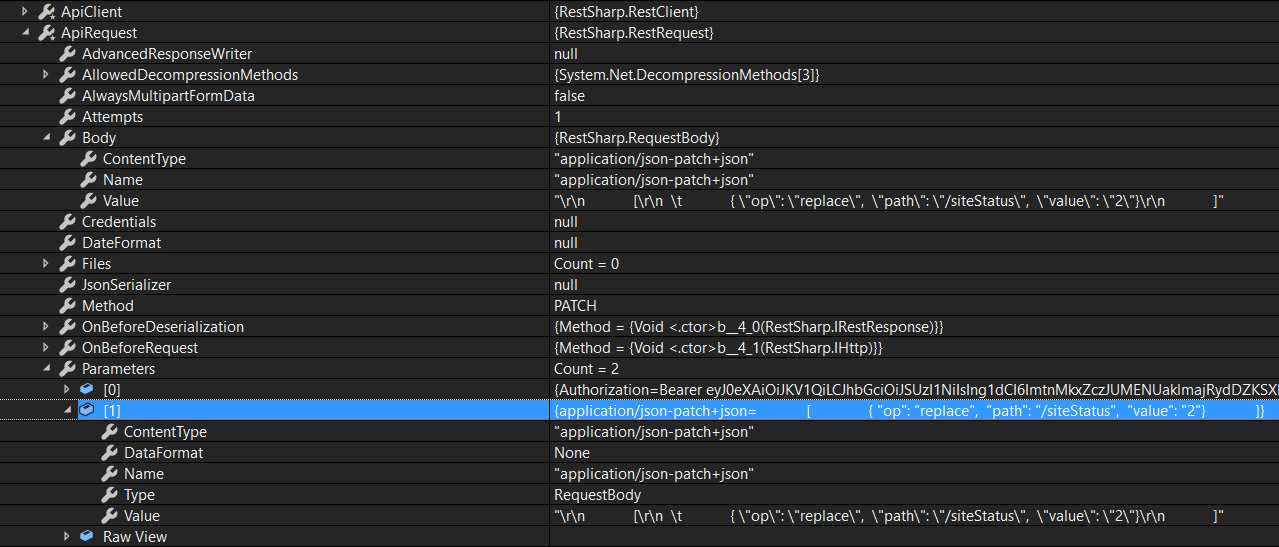Click the Count = 2 value
1279x547 pixels.
pos(586,369)
